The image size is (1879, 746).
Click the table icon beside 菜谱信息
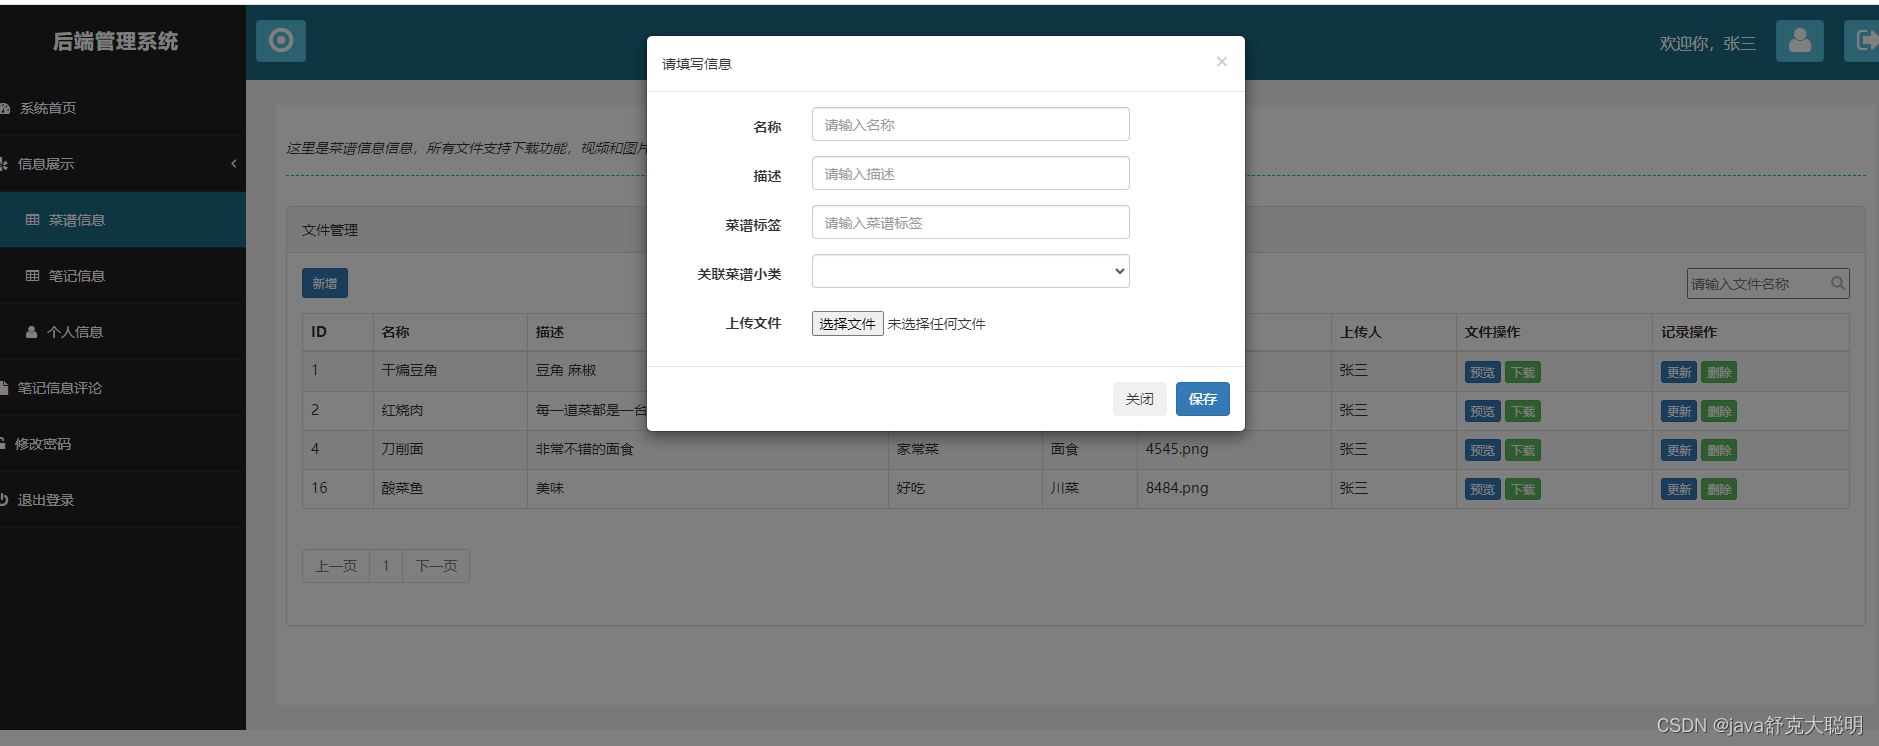[33, 220]
